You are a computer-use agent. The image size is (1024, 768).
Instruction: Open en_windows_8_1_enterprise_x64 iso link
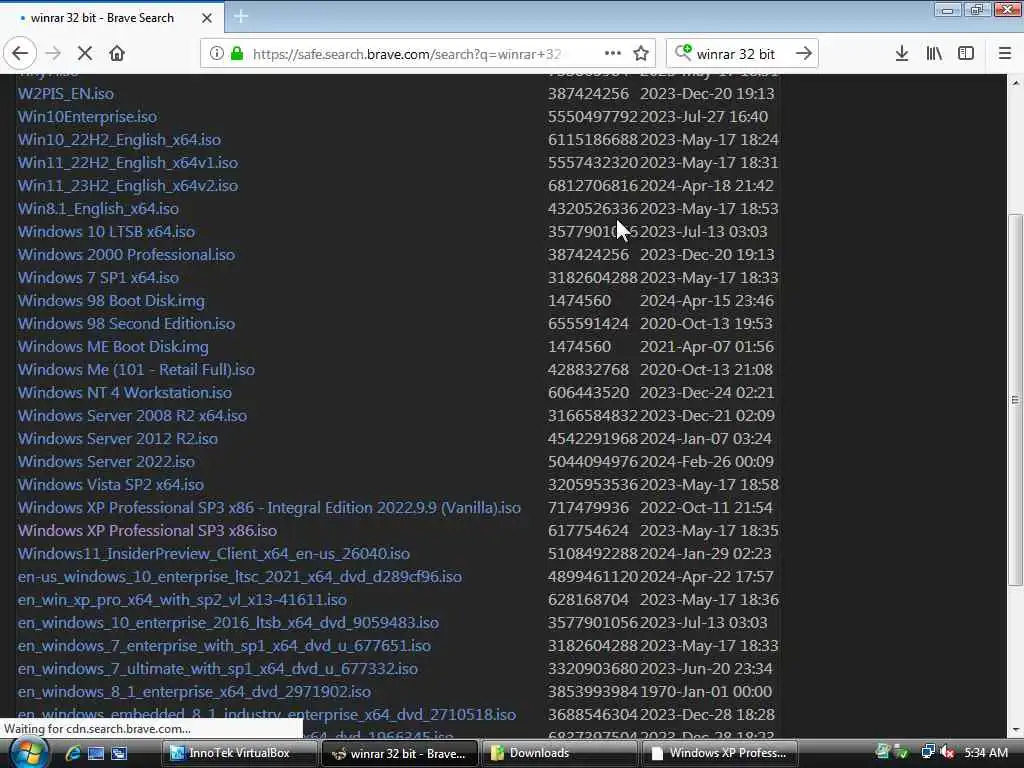(195, 691)
